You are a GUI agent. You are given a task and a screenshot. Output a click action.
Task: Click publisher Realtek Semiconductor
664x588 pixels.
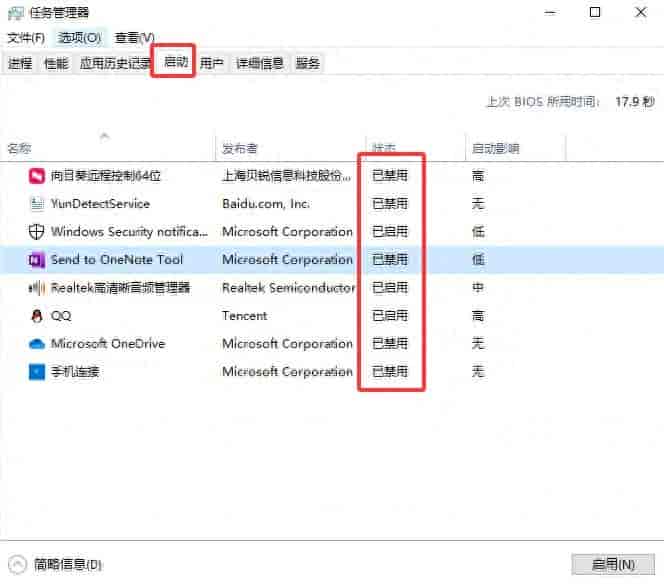click(289, 288)
